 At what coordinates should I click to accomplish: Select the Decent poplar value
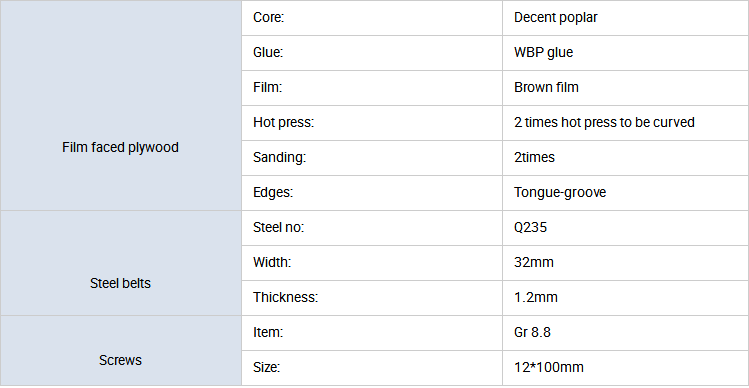(556, 18)
